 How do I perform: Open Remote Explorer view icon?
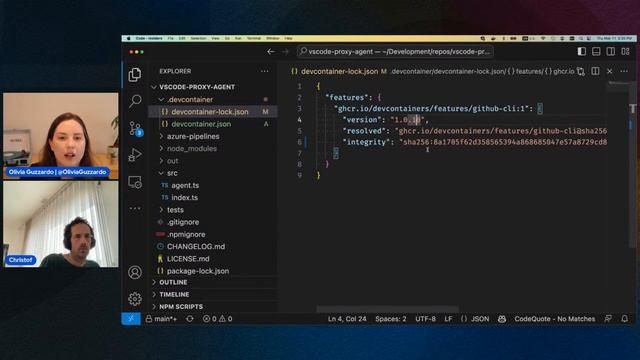pos(135,182)
